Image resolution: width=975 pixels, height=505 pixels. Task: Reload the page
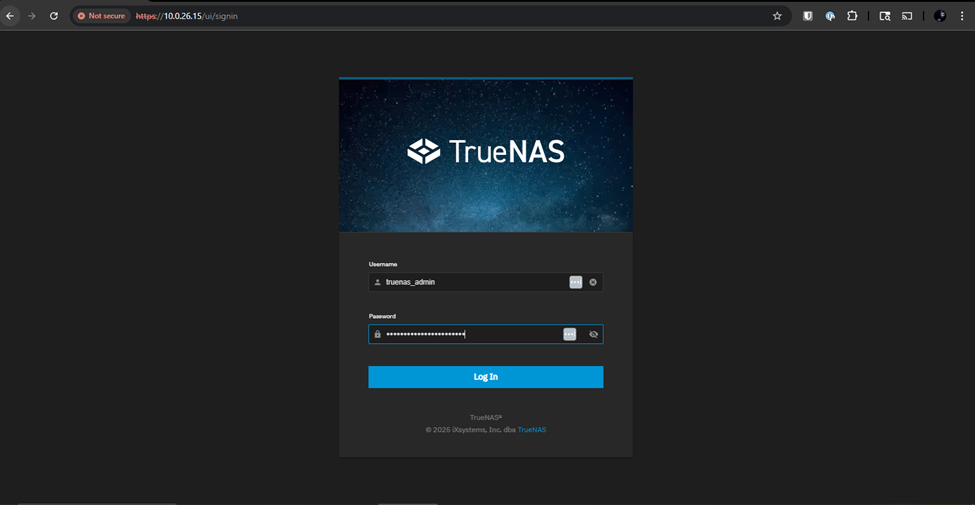coord(54,16)
